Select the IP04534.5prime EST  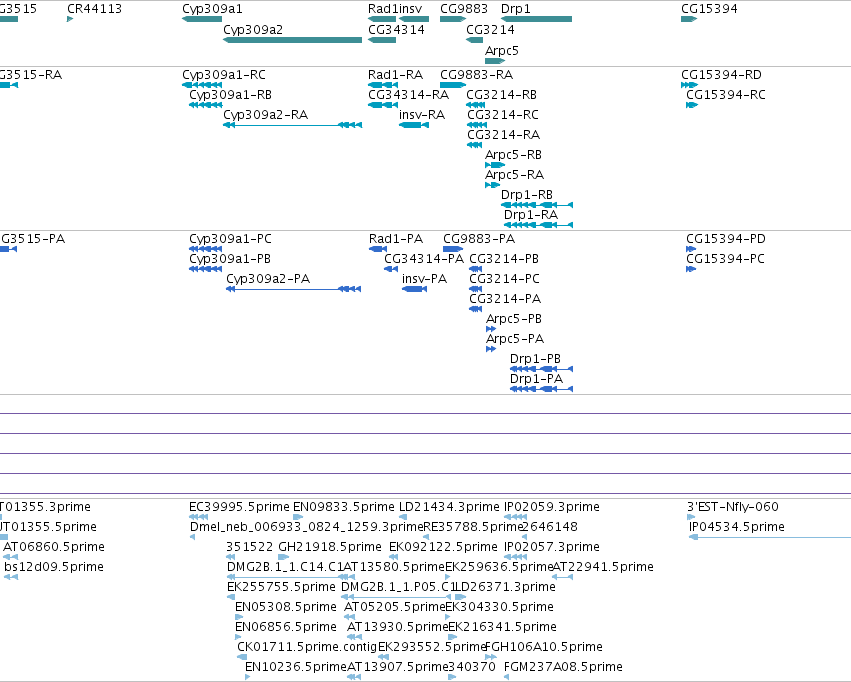(770, 537)
